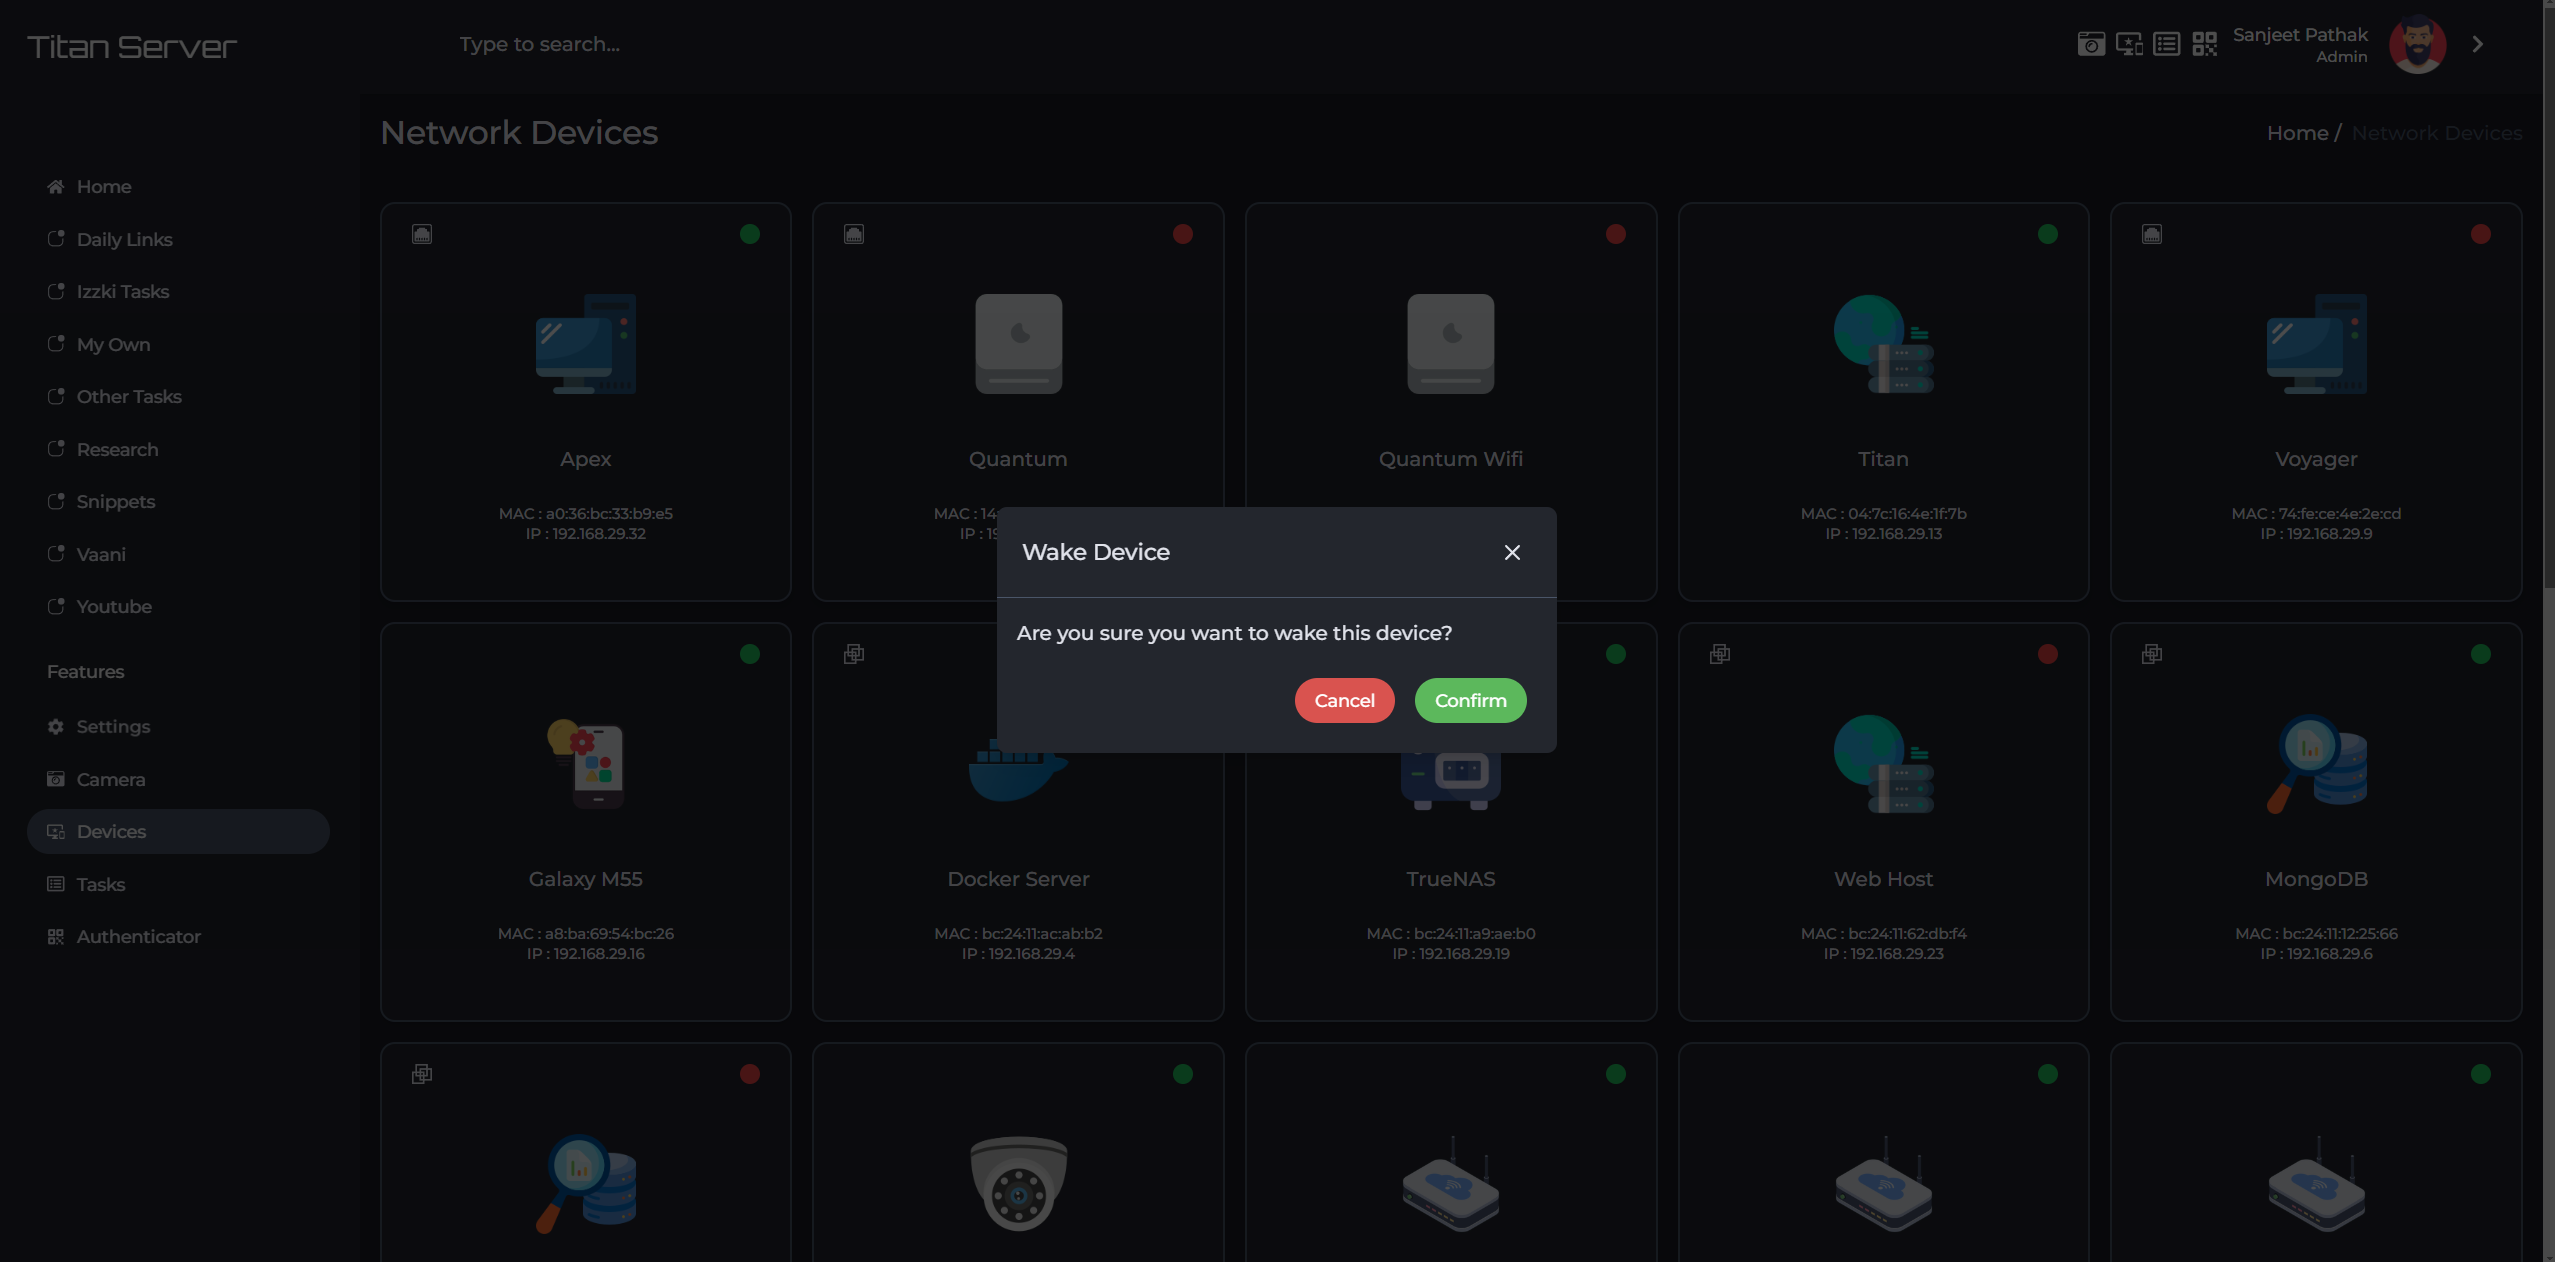Click the Wake Device dialog close button
The height and width of the screenshot is (1262, 2555).
click(x=1512, y=551)
